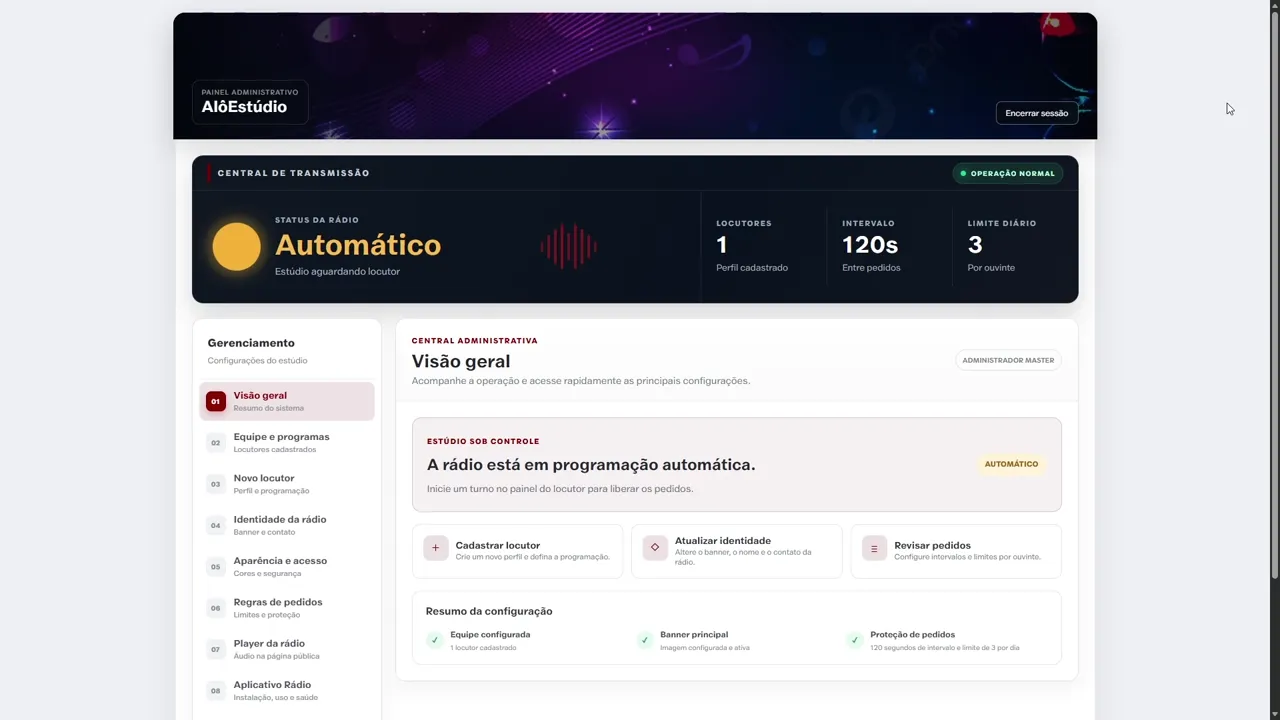Click the checkmark next to Banner principal
This screenshot has height=720, width=1280.
[x=644, y=640]
